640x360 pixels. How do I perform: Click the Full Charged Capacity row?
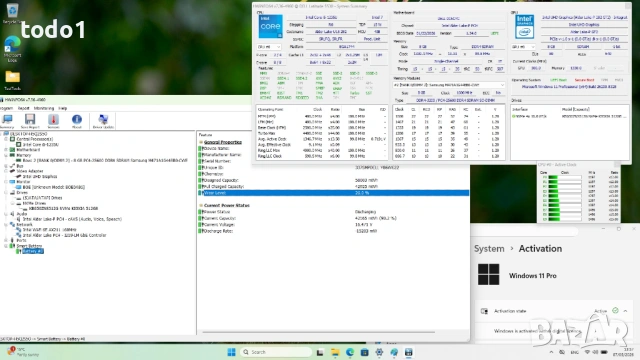point(333,186)
